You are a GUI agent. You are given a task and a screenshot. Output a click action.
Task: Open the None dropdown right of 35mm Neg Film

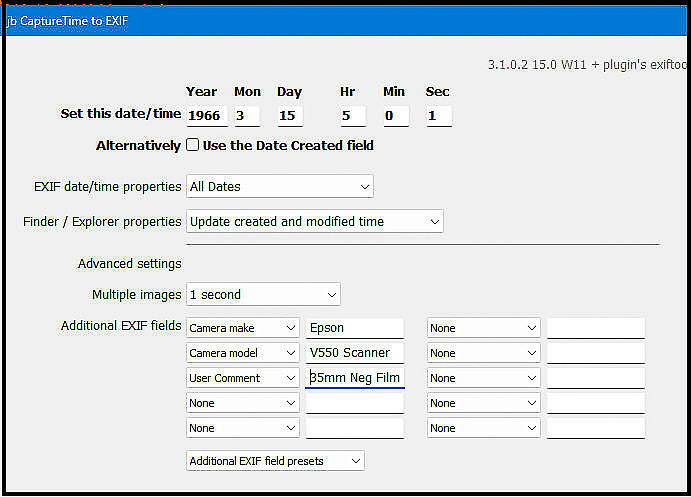tap(483, 378)
